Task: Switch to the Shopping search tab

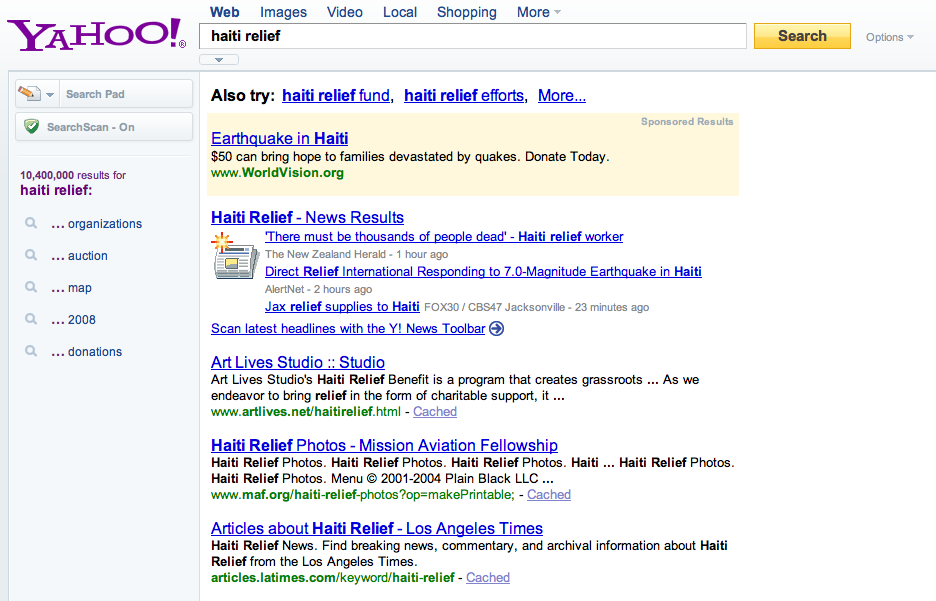Action: point(466,12)
